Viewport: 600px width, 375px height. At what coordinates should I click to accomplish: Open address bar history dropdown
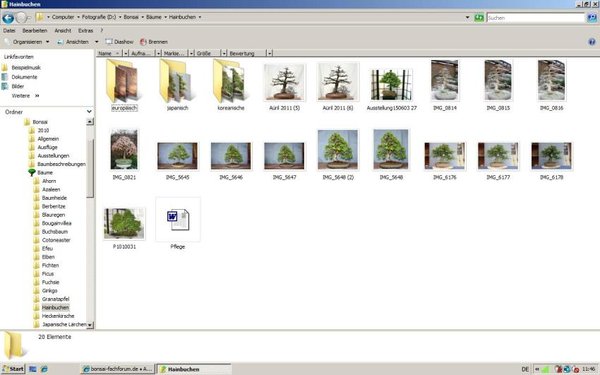coord(467,18)
